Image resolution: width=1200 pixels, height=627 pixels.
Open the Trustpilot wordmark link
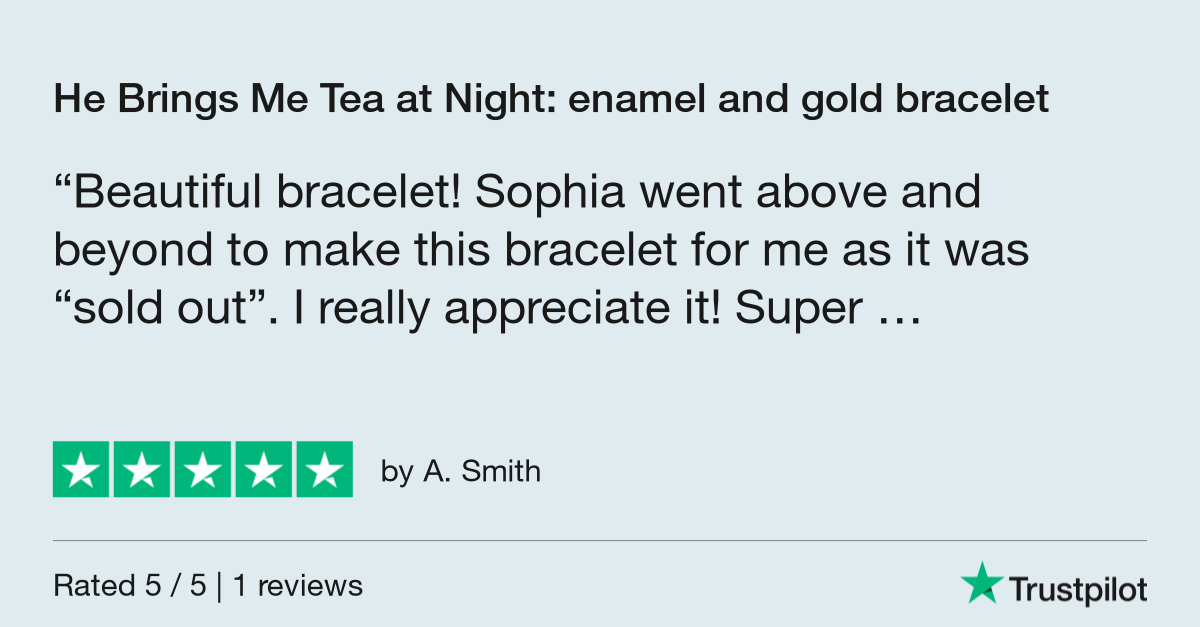pos(1078,590)
